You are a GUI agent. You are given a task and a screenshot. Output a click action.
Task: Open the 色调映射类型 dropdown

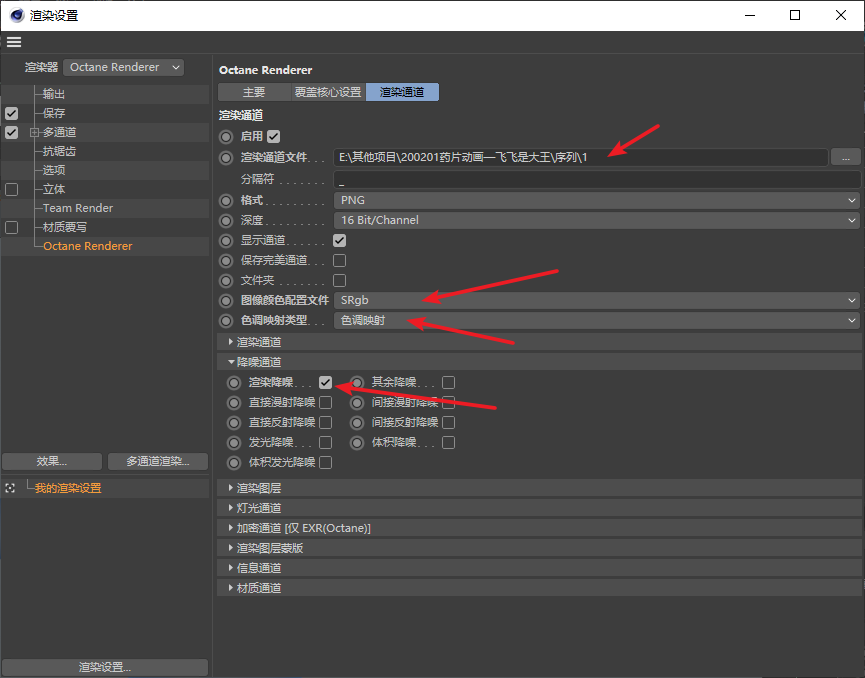[x=597, y=320]
